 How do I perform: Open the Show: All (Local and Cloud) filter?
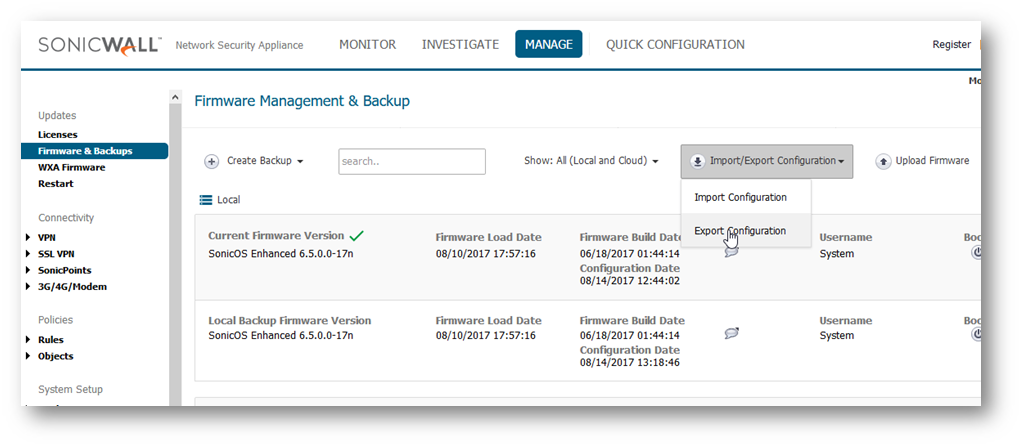tap(591, 161)
